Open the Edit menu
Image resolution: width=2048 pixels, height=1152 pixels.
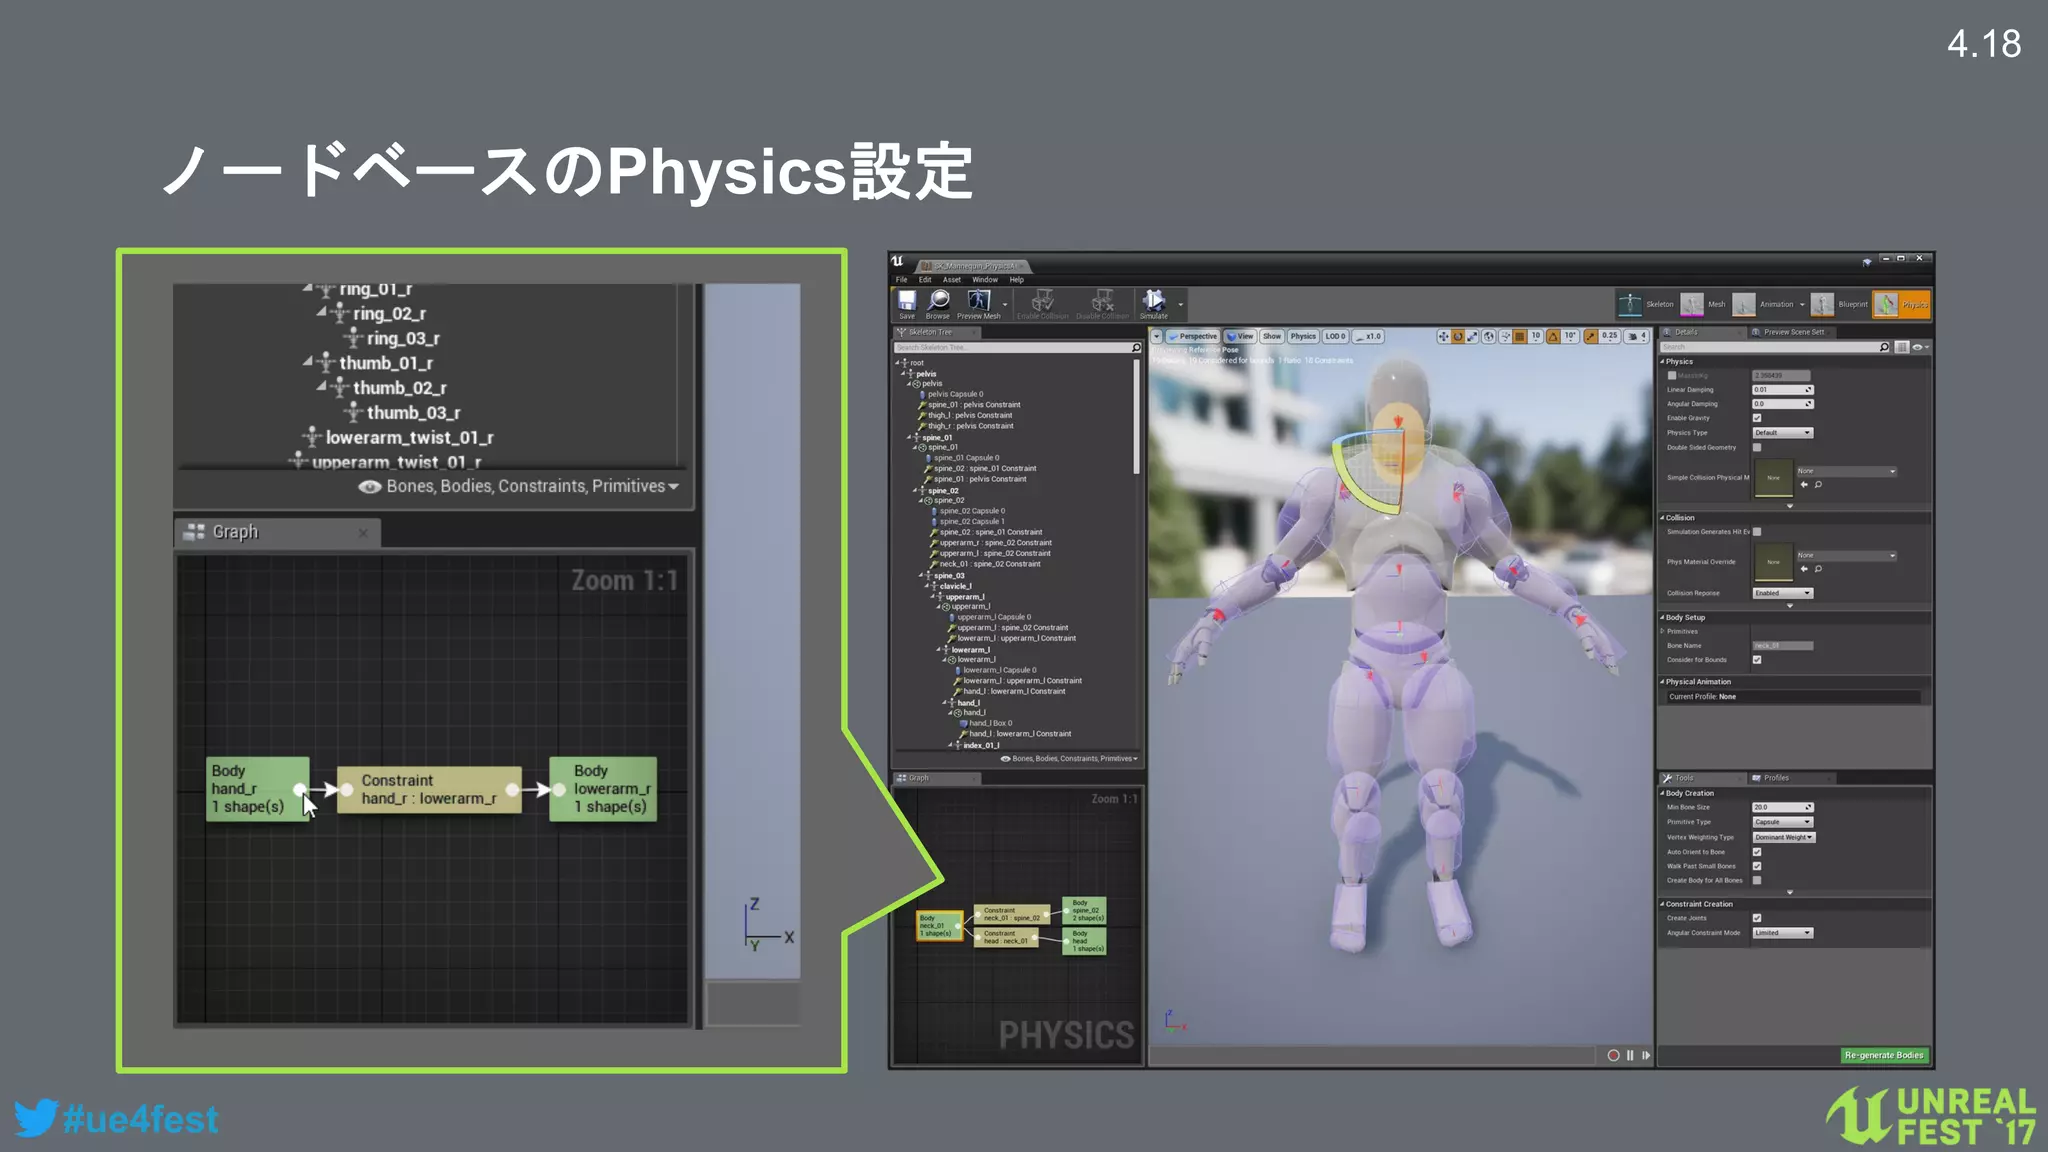pos(925,280)
